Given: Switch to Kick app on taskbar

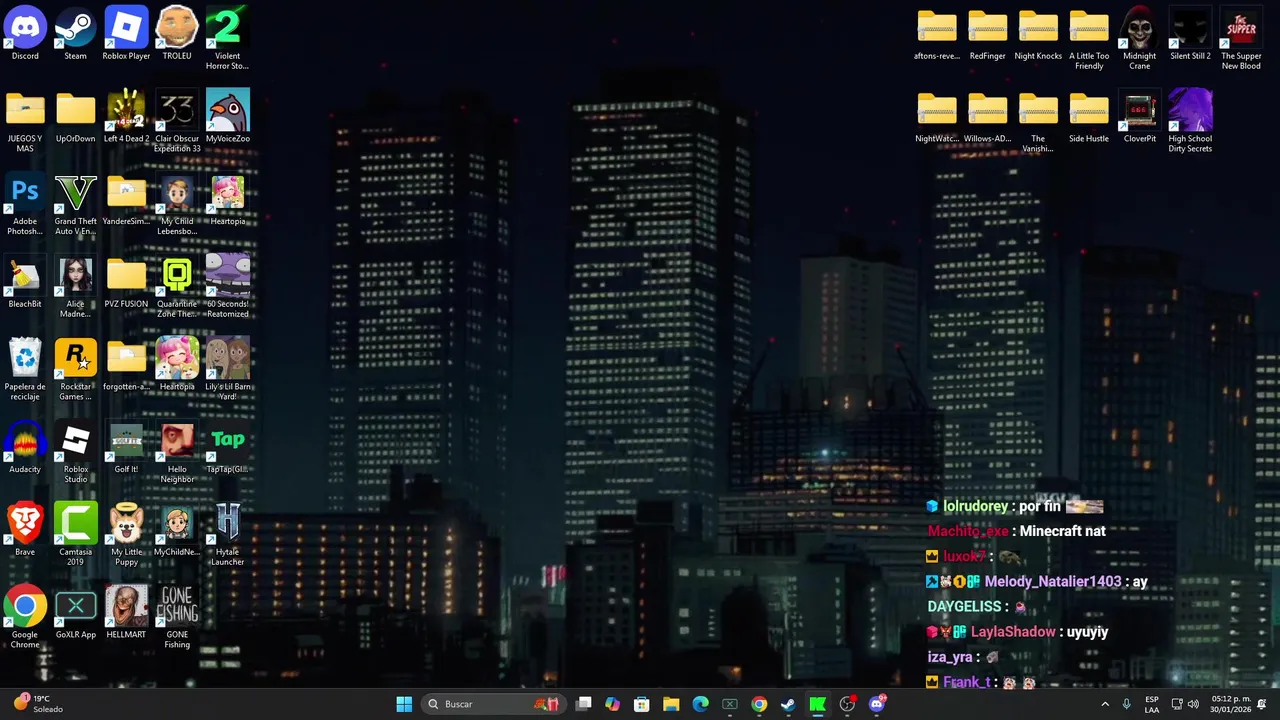Looking at the screenshot, I should [x=818, y=704].
